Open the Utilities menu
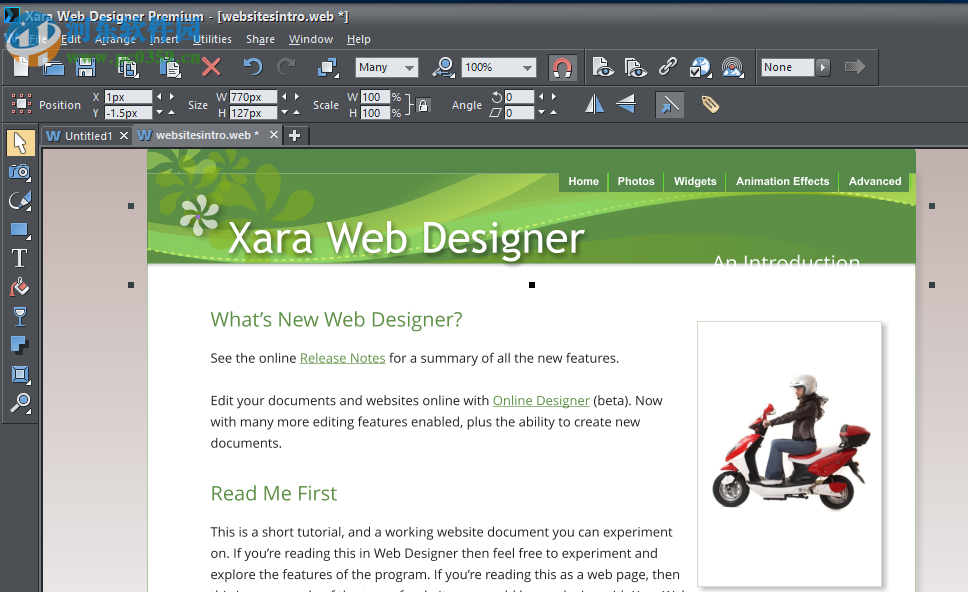The height and width of the screenshot is (592, 968). click(212, 39)
